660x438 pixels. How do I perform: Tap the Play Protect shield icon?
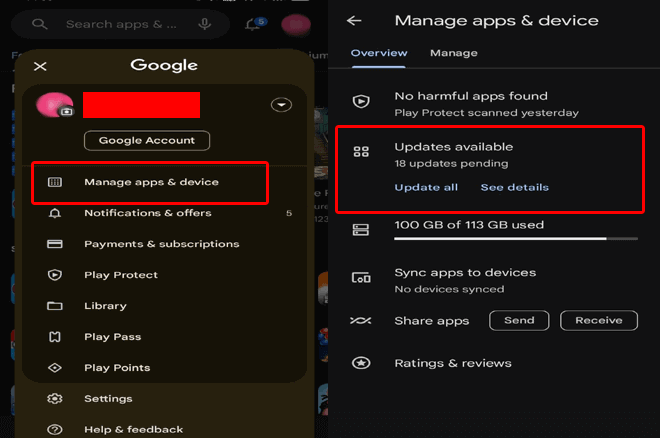click(55, 275)
